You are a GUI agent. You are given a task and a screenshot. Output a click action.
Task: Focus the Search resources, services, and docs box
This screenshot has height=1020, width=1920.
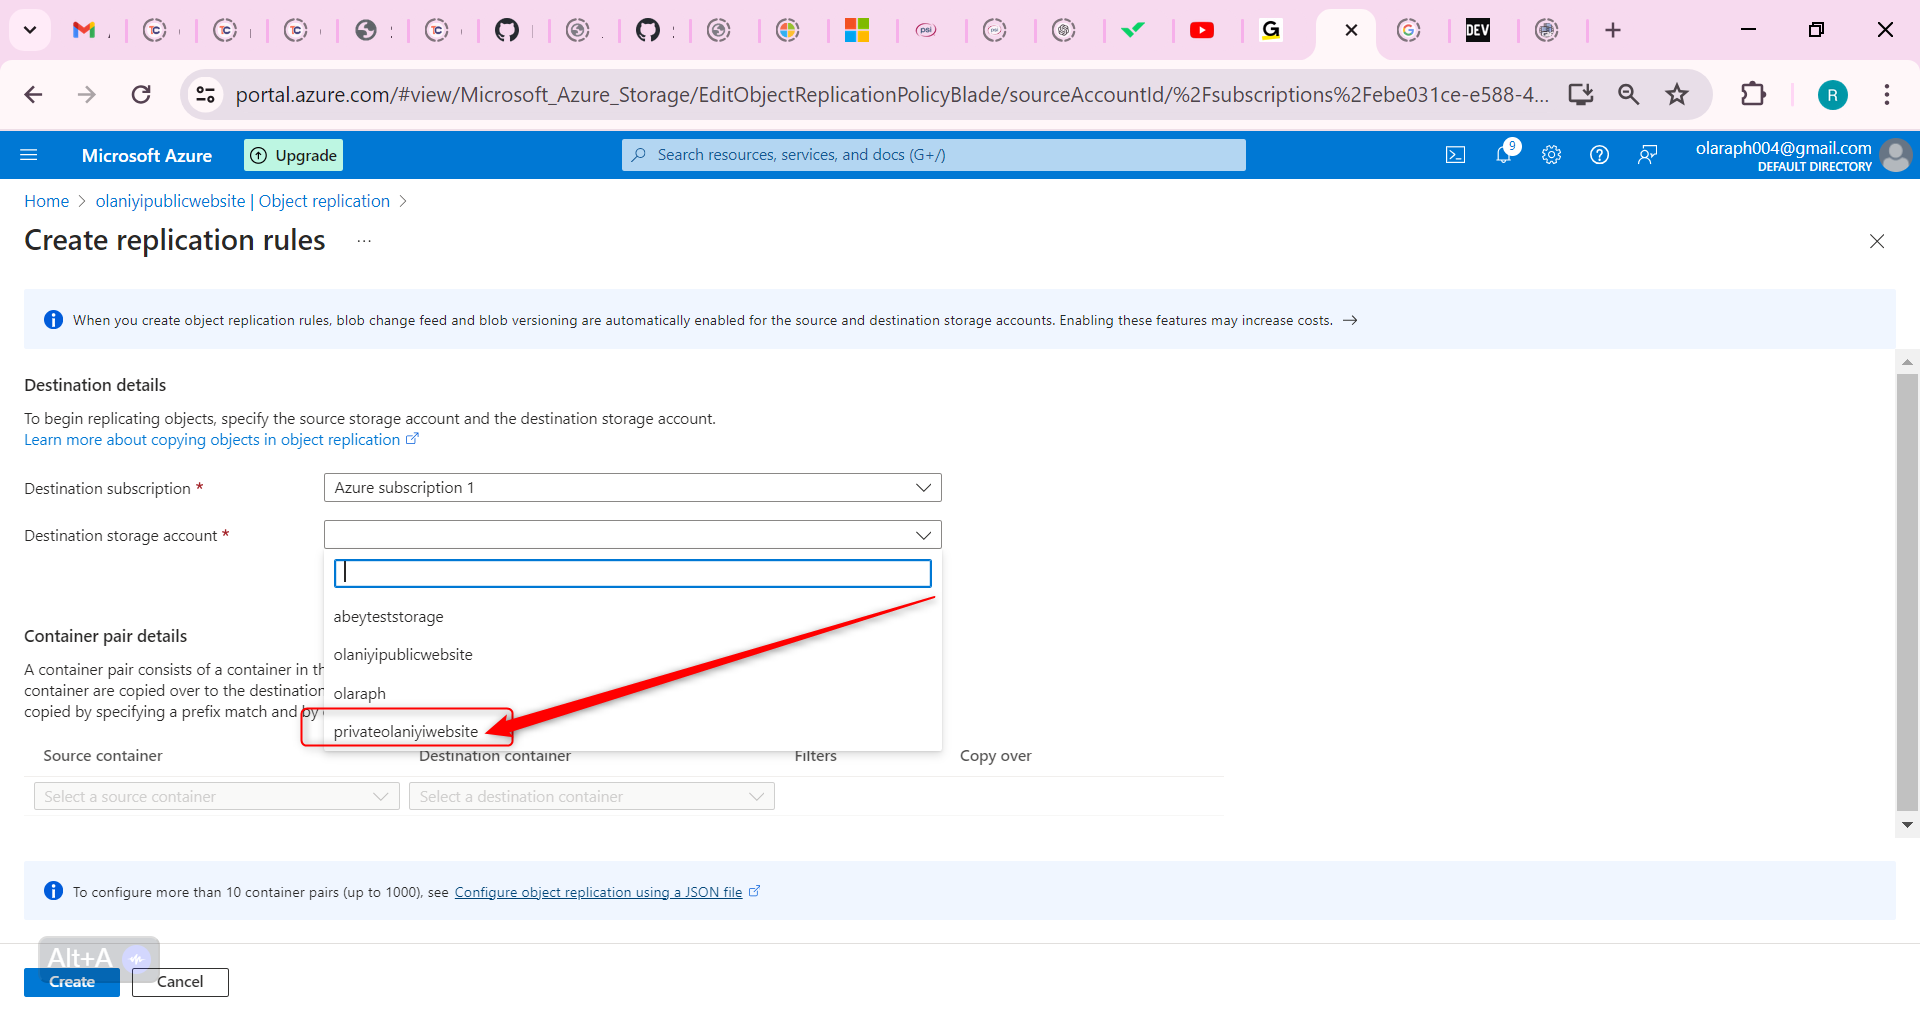pos(934,155)
